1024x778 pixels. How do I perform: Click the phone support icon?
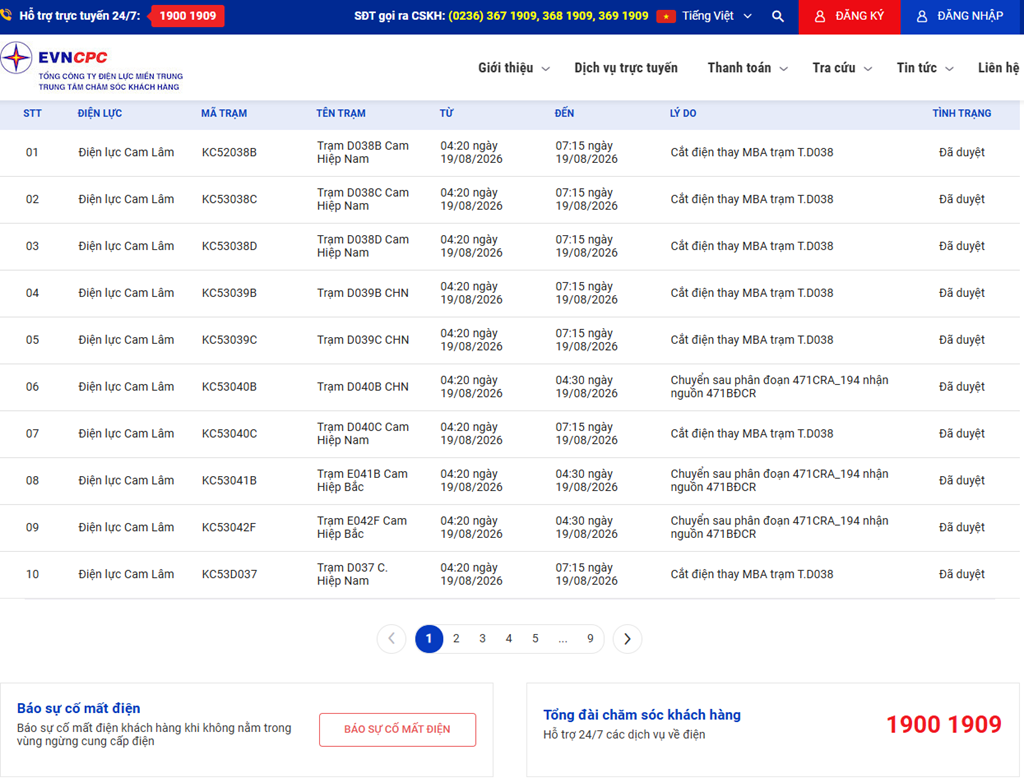[x=6, y=14]
